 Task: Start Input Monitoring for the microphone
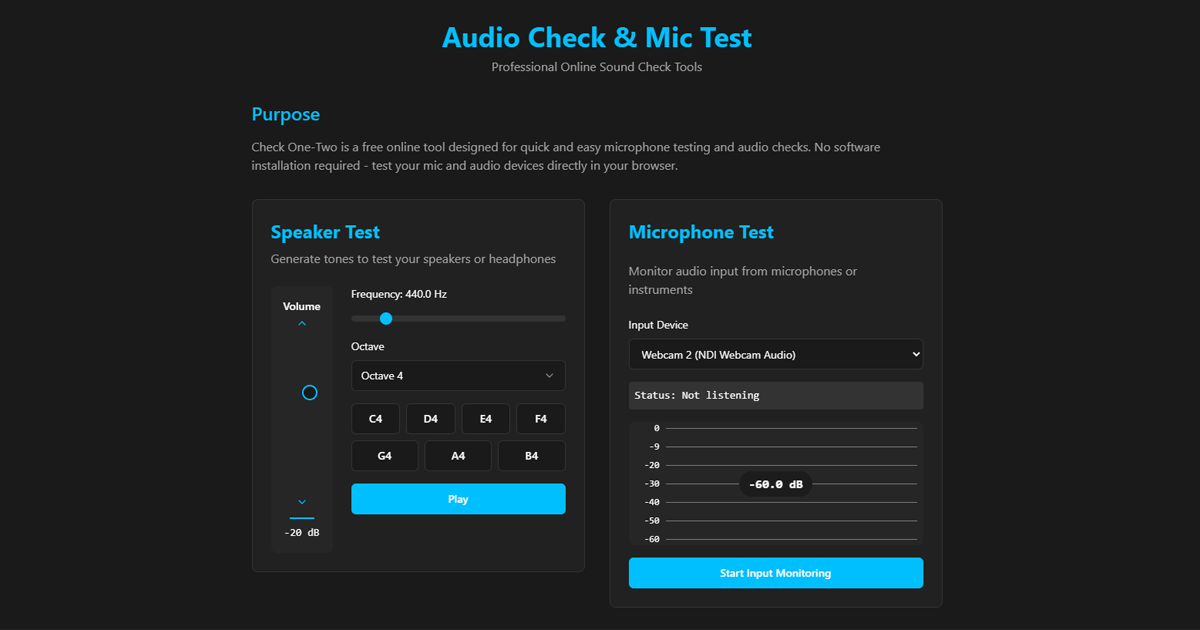775,572
